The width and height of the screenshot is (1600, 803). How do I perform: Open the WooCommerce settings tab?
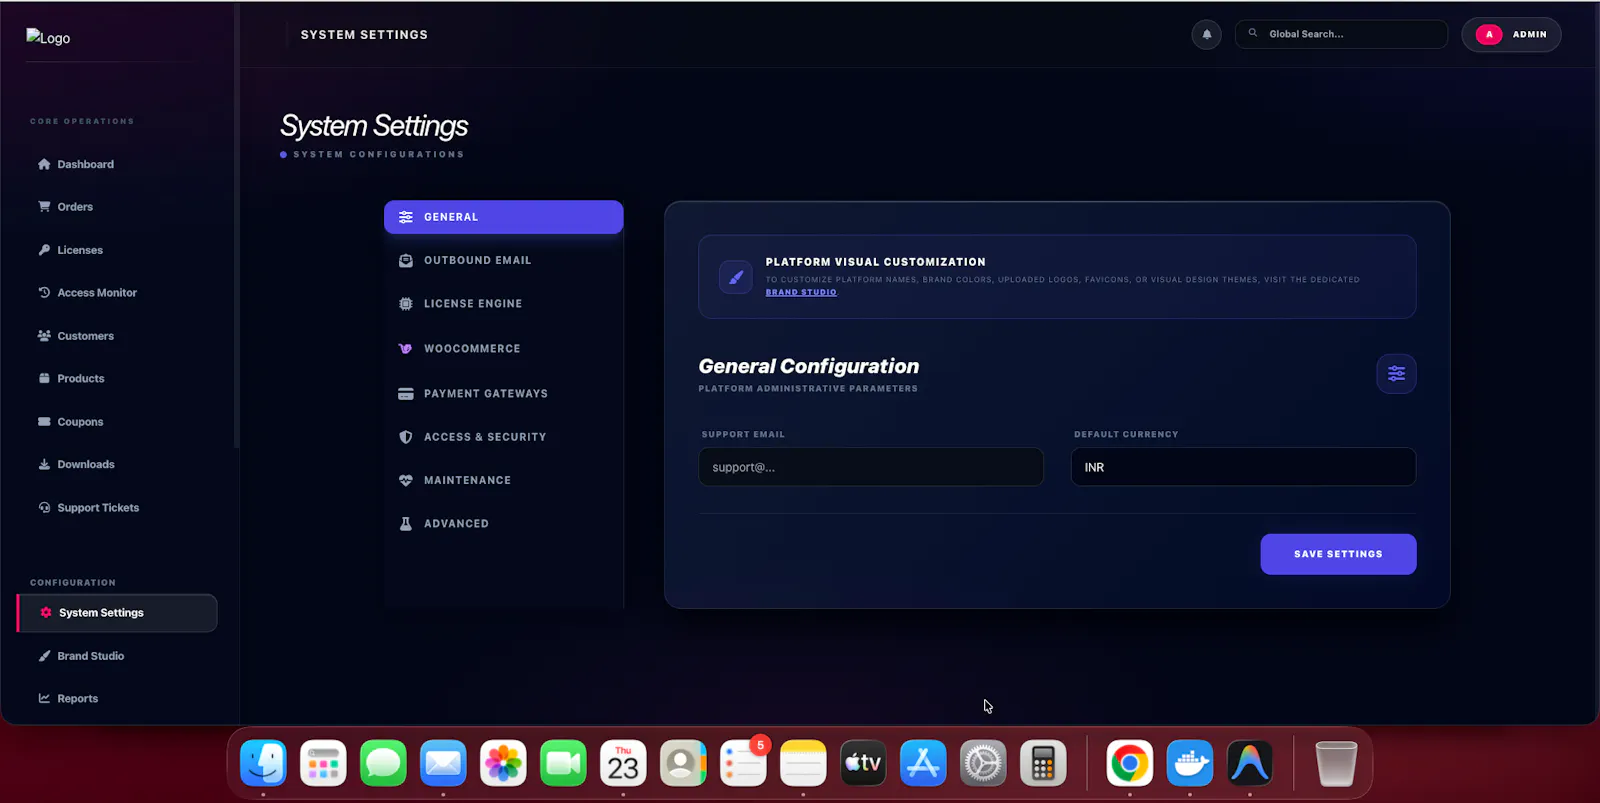504,349
